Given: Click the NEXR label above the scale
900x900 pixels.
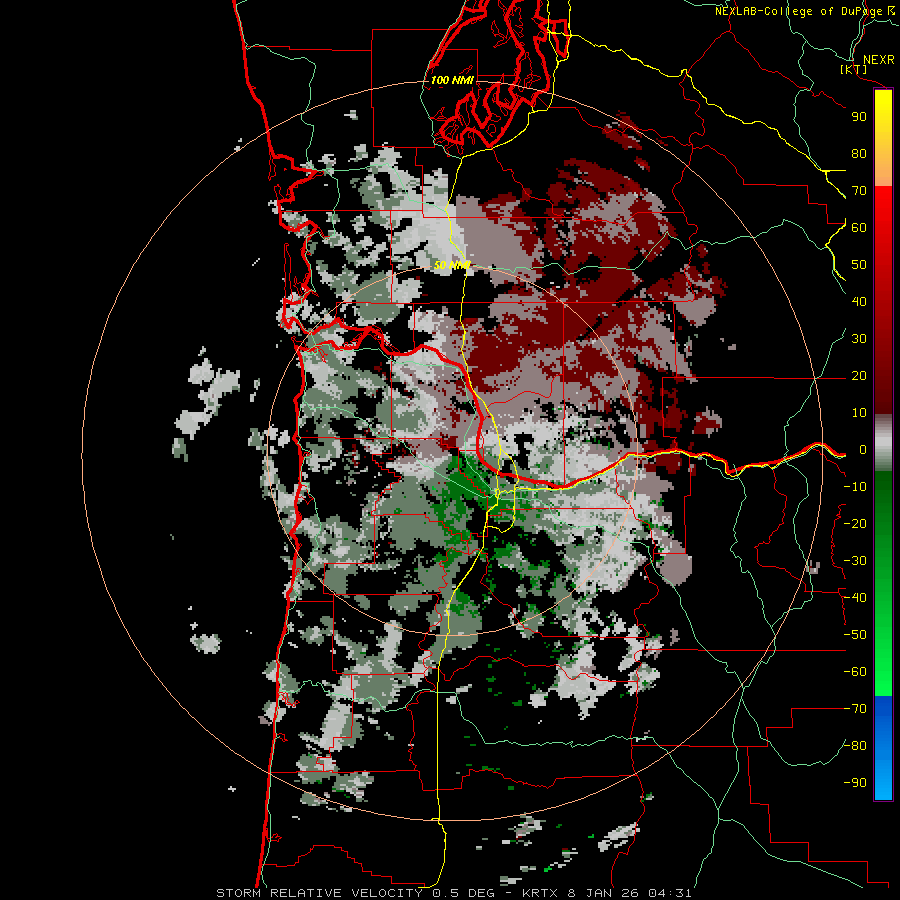Looking at the screenshot, I should 879,60.
